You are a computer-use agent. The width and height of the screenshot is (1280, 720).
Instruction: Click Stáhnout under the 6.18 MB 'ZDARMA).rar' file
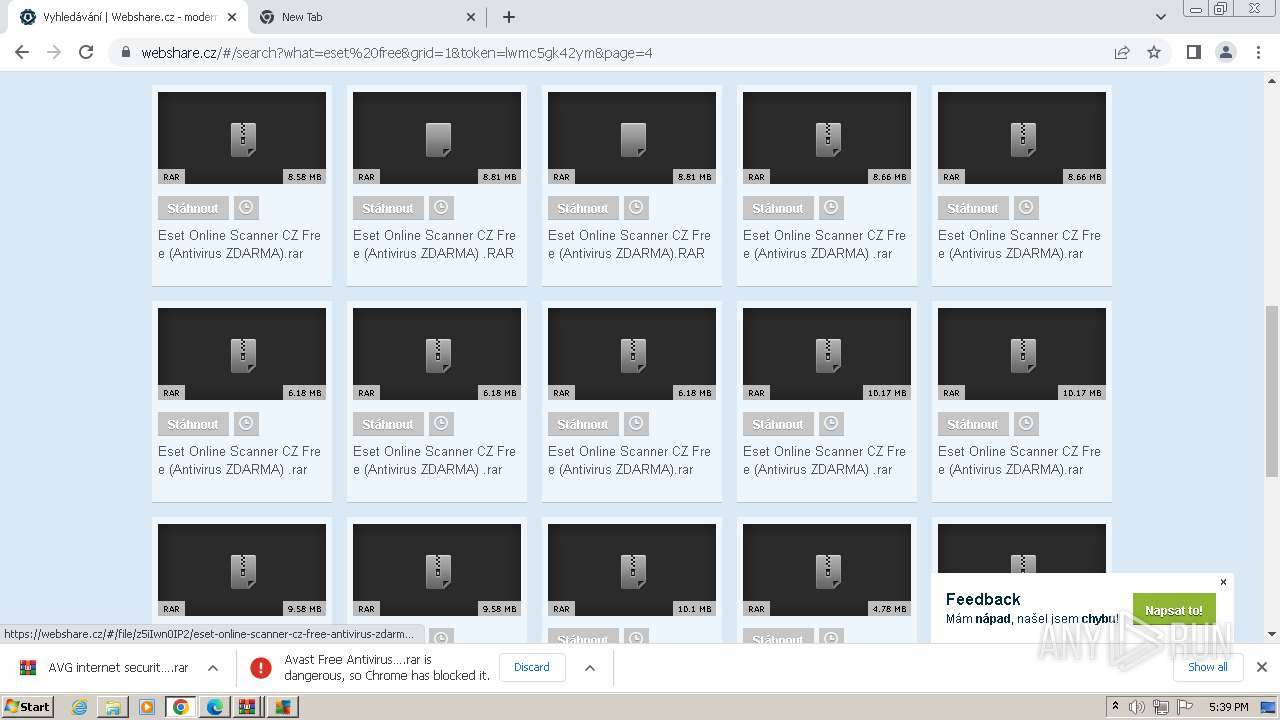583,424
